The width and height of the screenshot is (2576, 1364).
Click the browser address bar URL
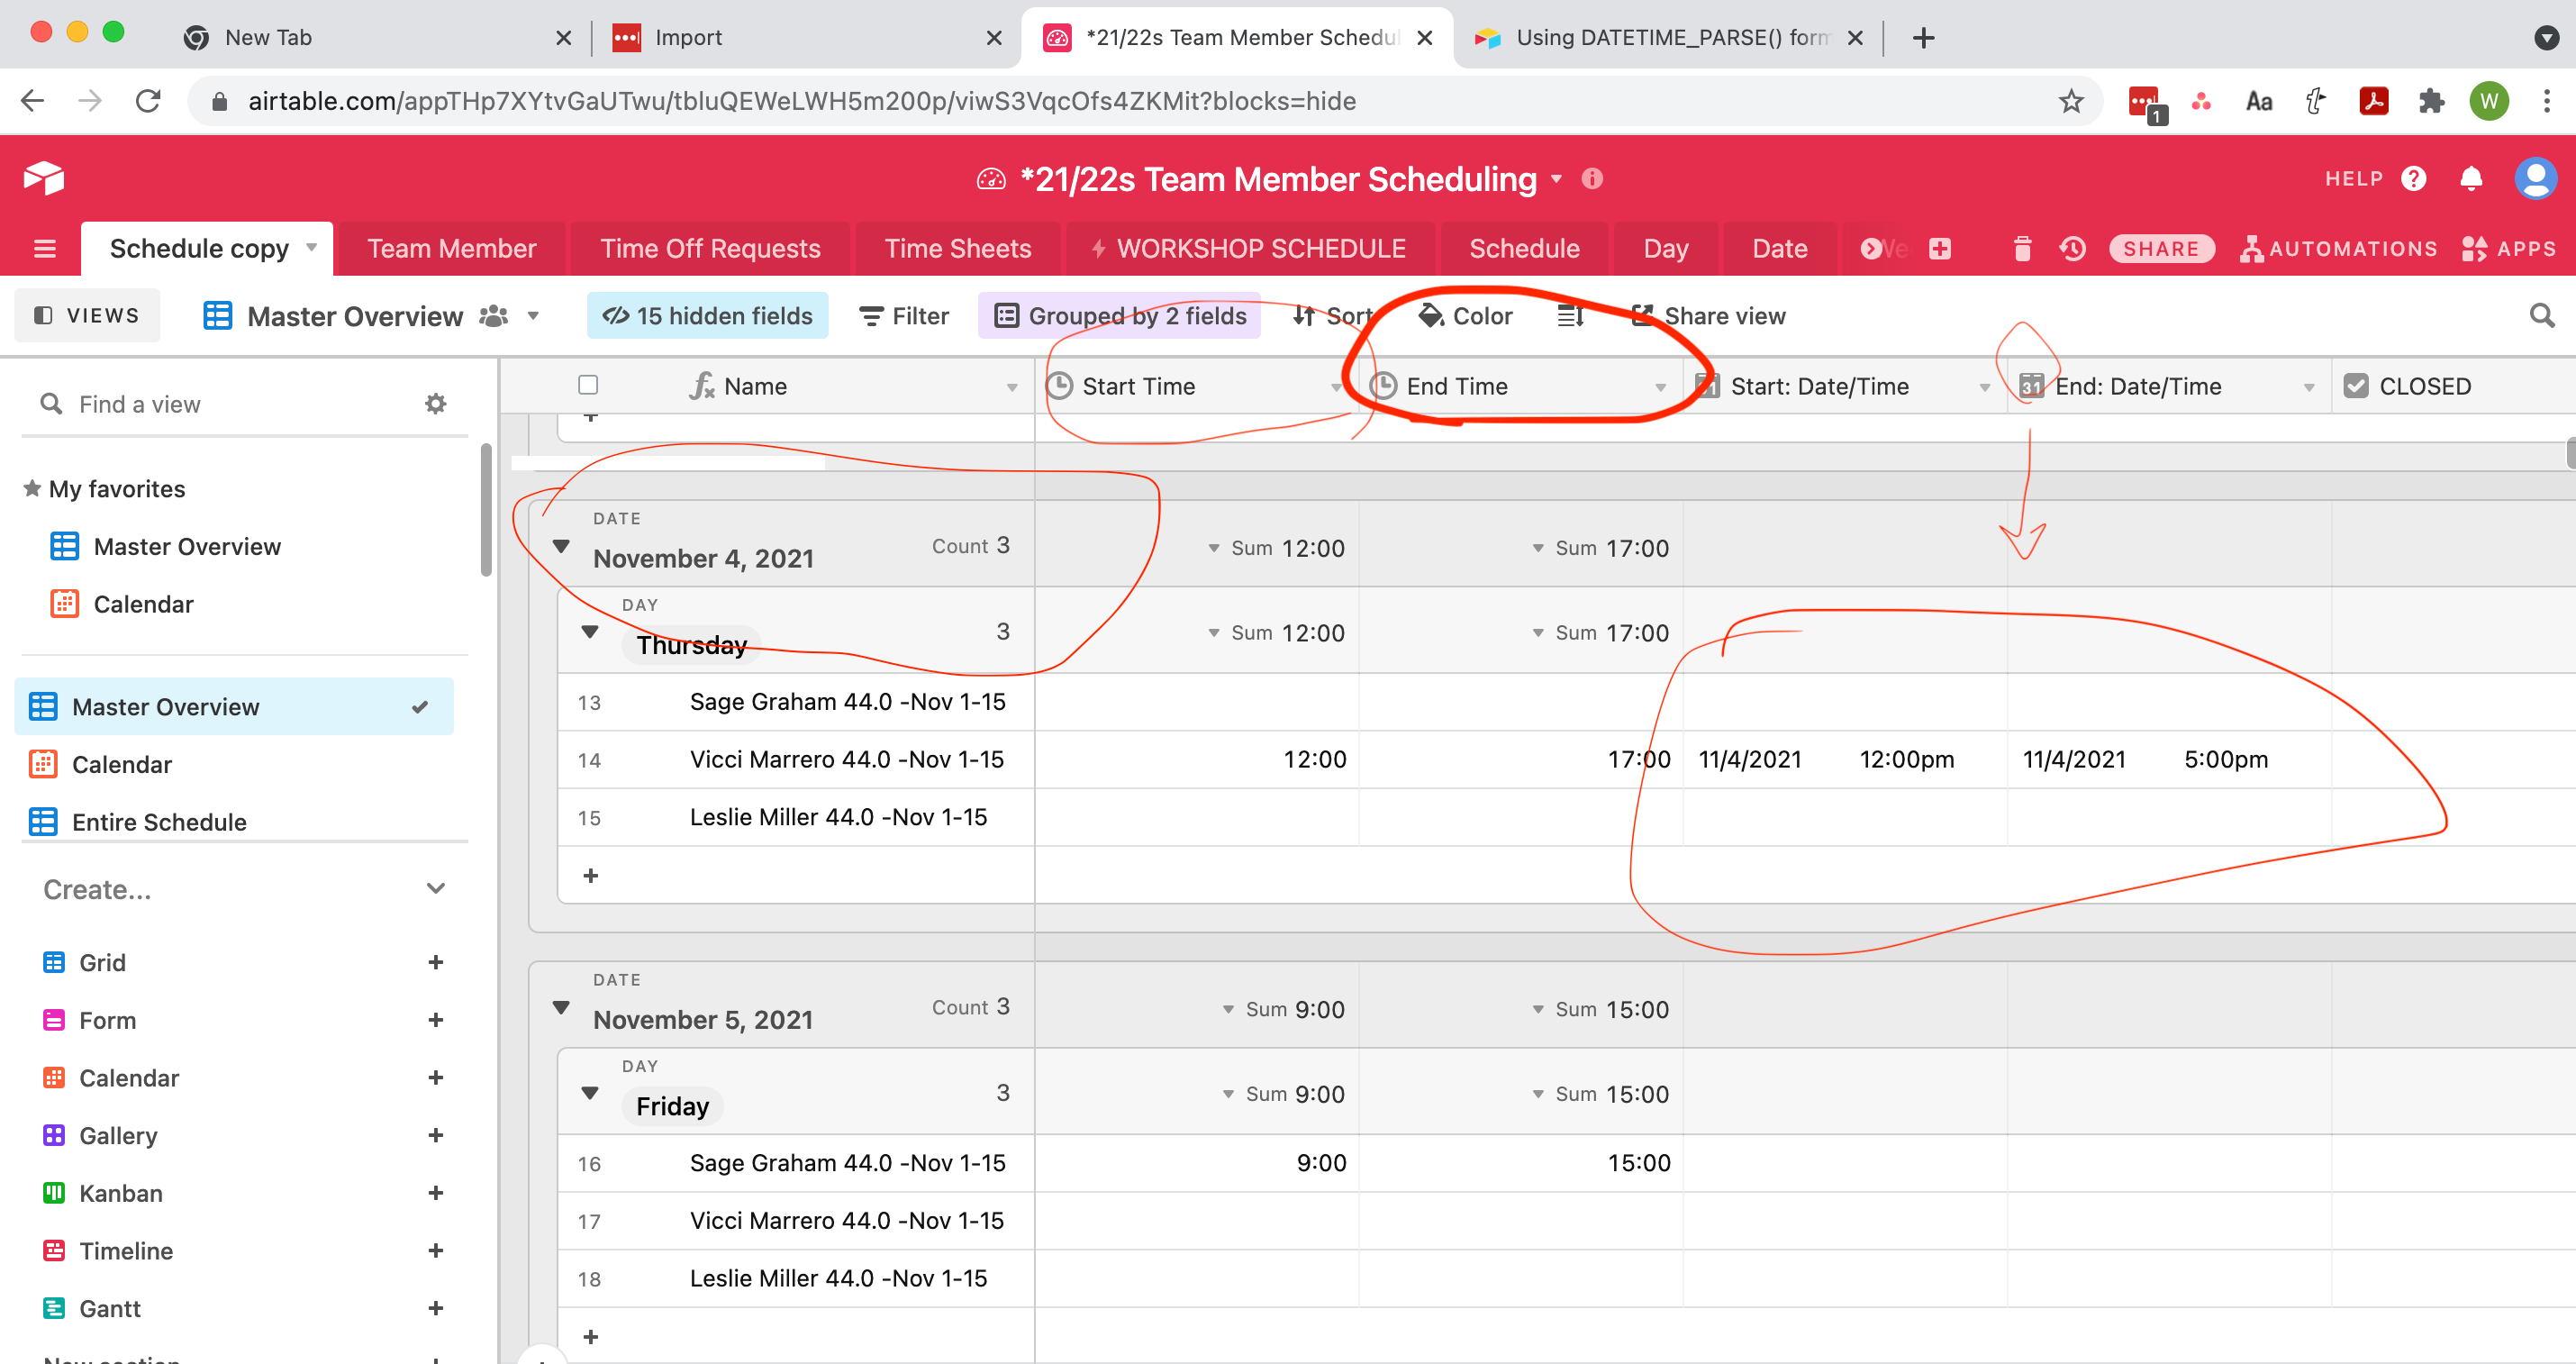coord(802,101)
